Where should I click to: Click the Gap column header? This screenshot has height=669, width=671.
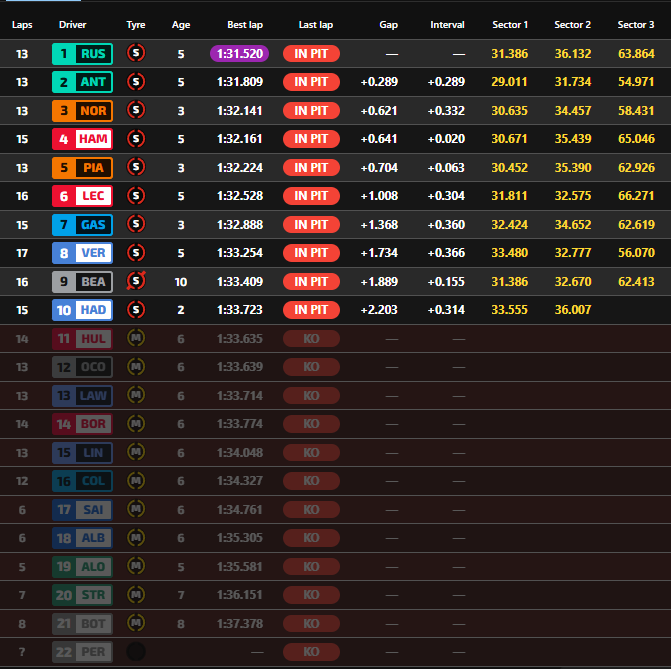point(389,24)
